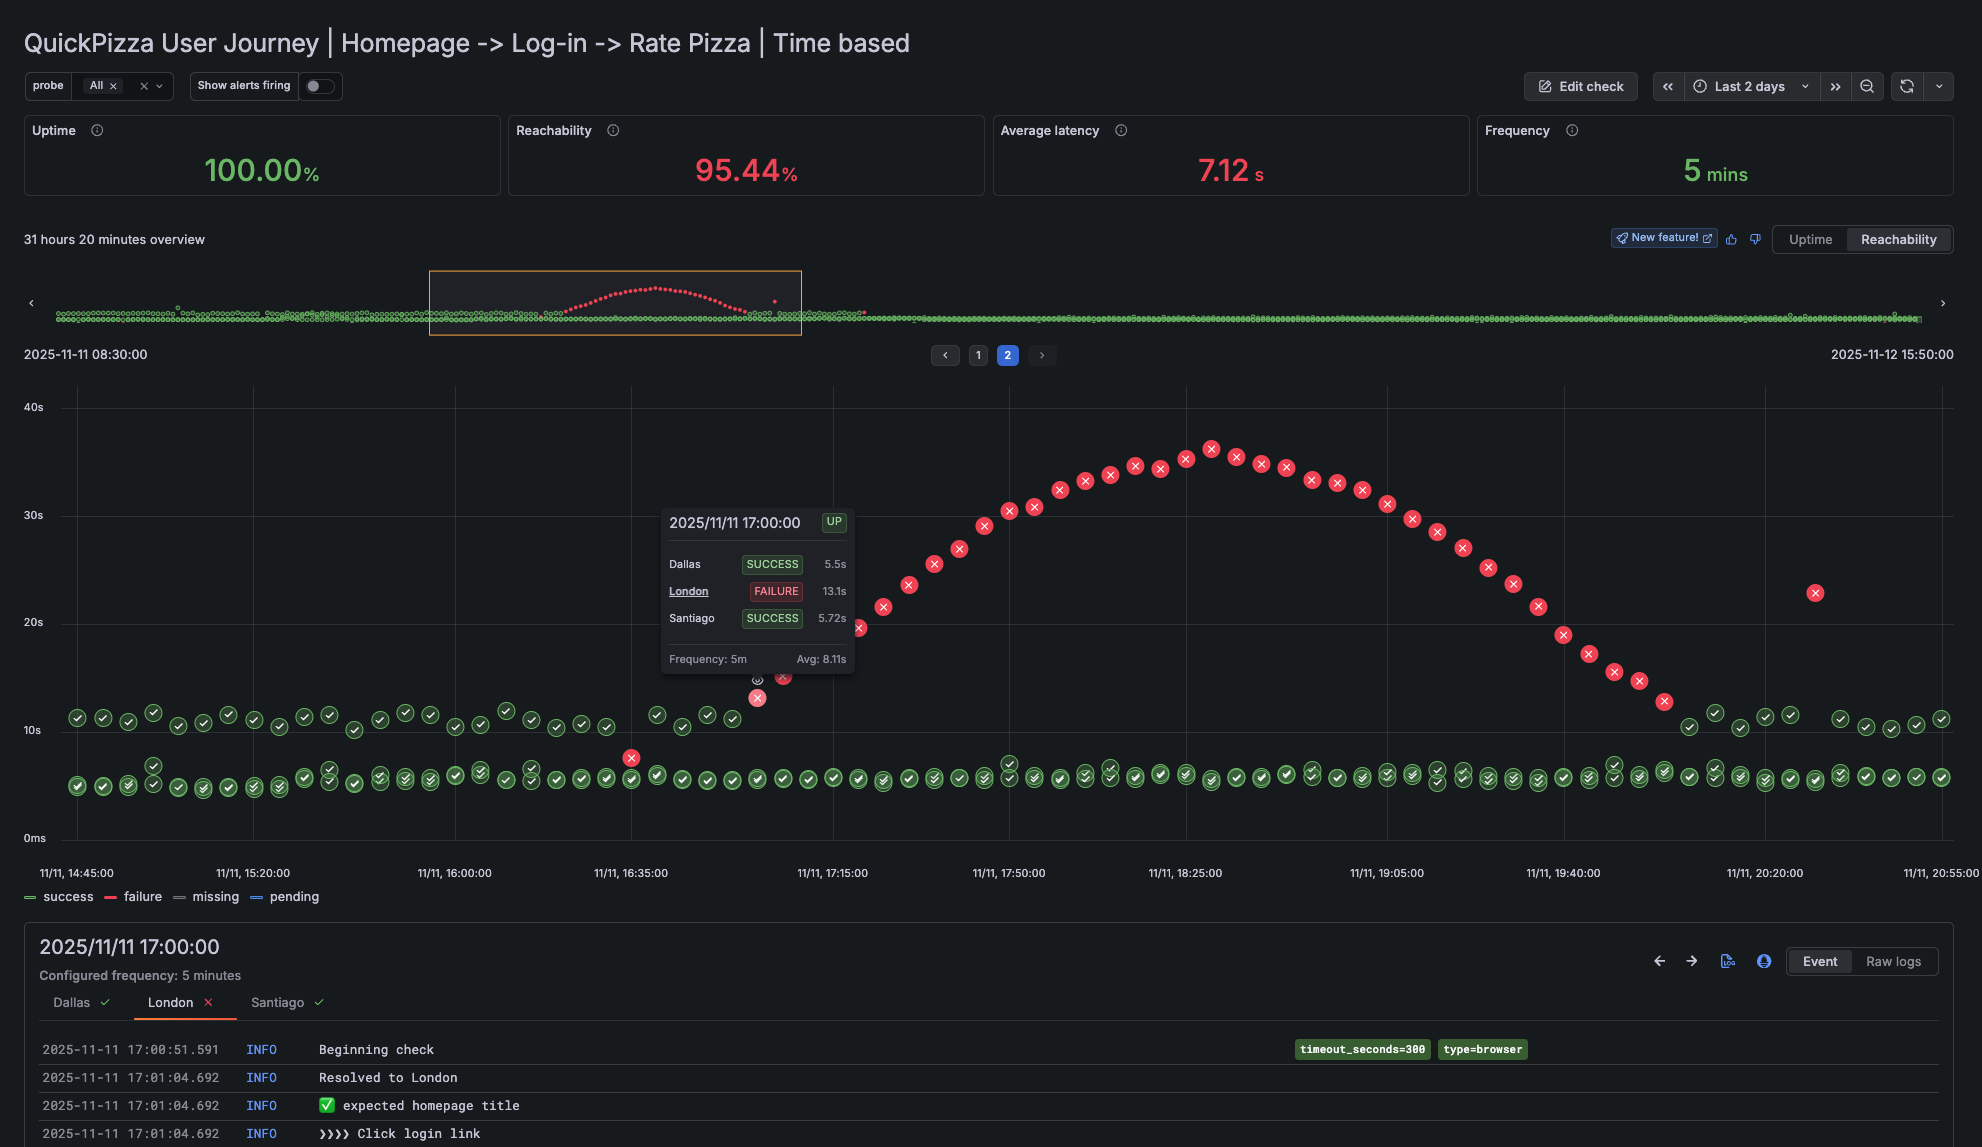The height and width of the screenshot is (1147, 1982).
Task: Click the orange selection brush on the overview strip
Action: click(x=615, y=302)
